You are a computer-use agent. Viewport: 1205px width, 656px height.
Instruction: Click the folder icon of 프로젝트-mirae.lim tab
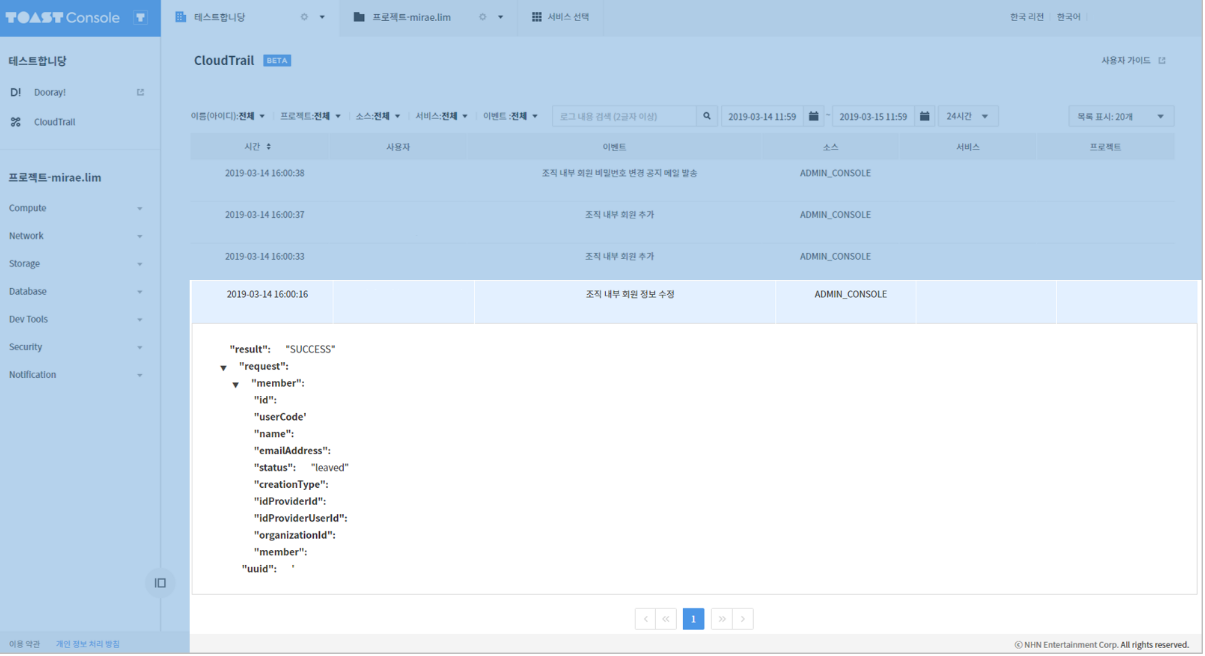tap(359, 17)
